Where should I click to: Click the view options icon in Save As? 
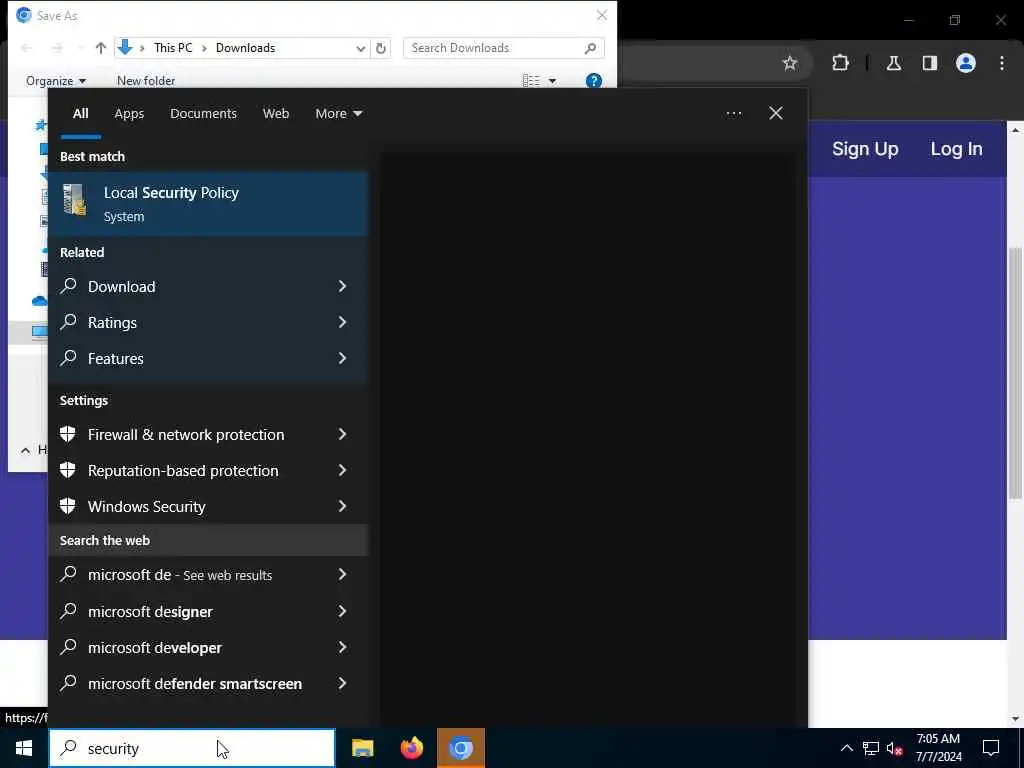[531, 81]
